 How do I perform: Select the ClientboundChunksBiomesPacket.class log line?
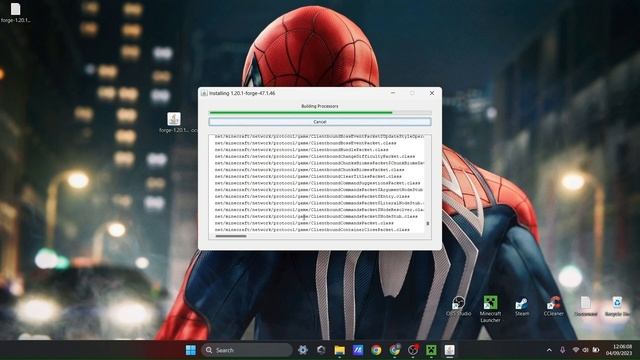309,170
